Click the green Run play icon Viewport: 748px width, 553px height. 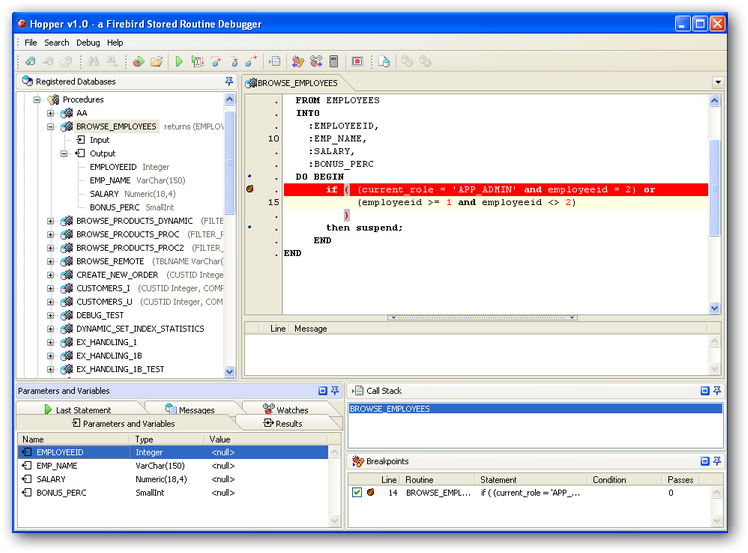point(179,61)
